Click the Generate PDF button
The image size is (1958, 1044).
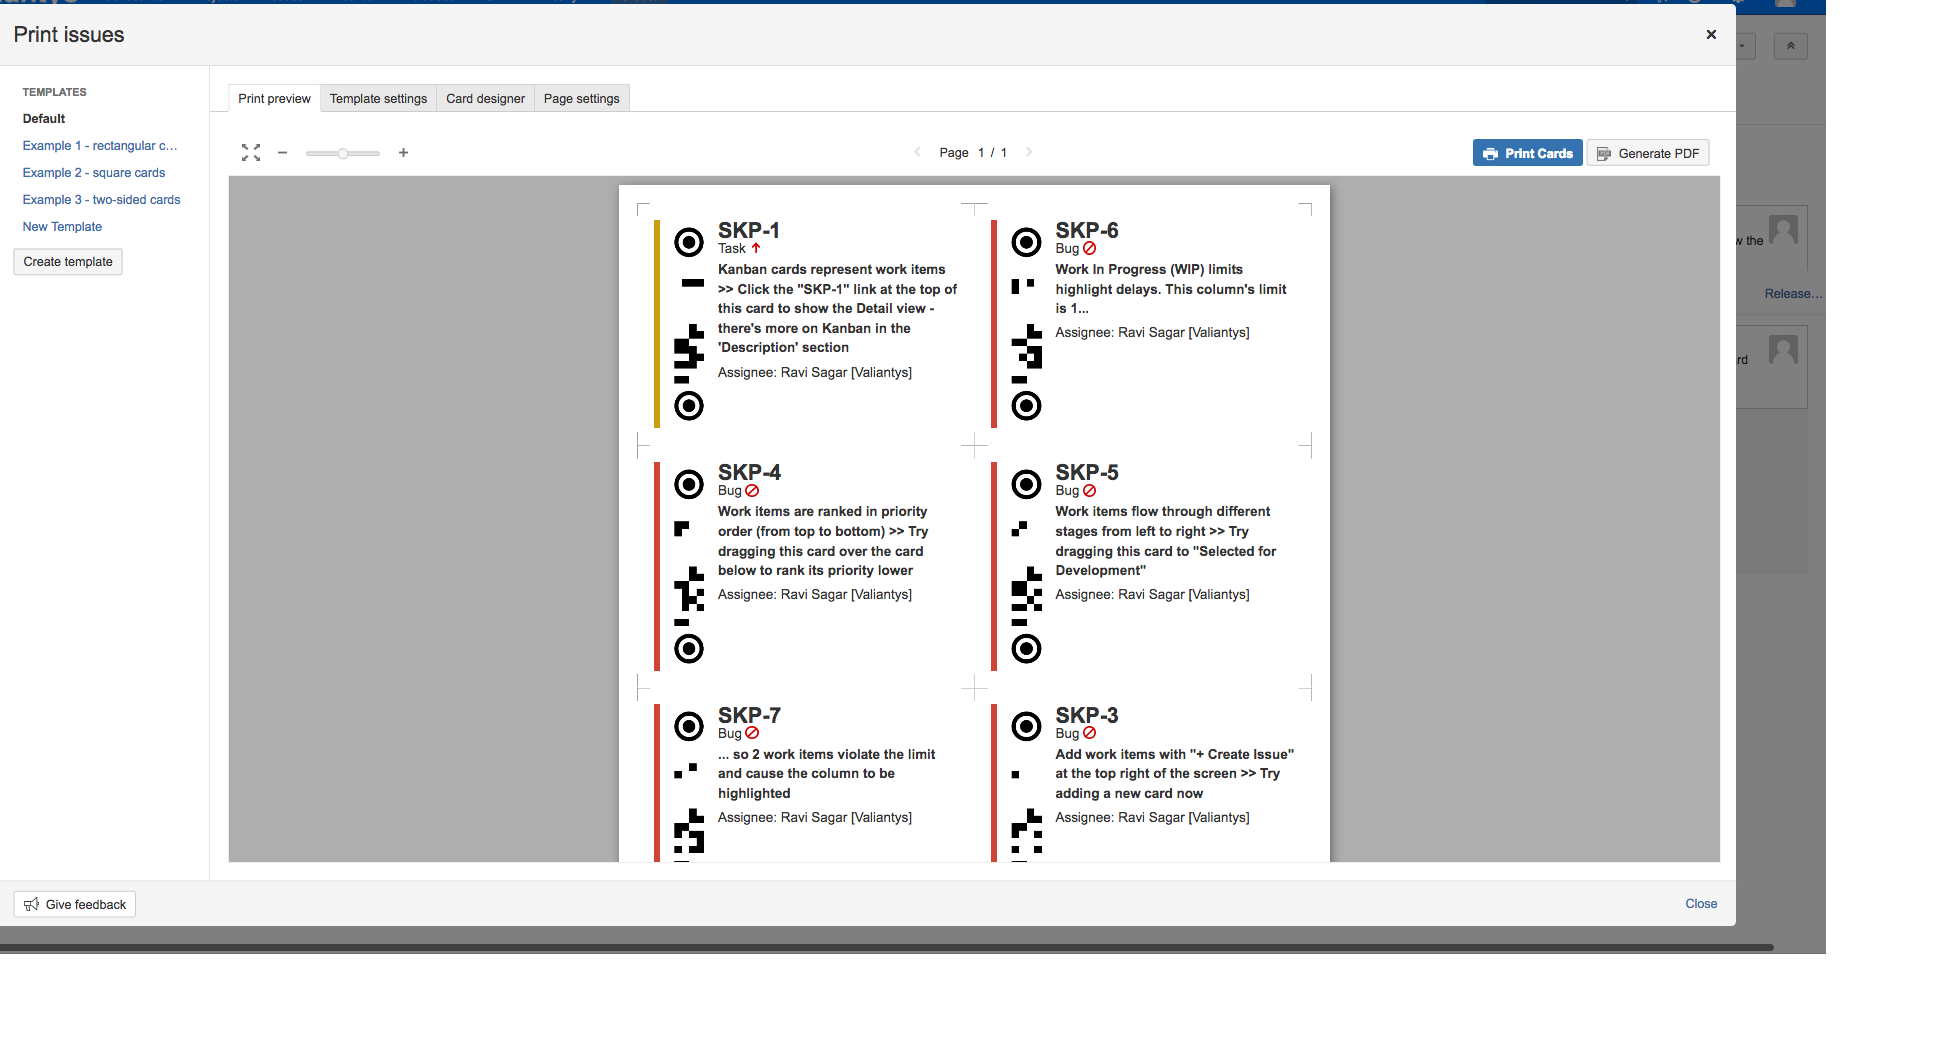(x=1648, y=153)
